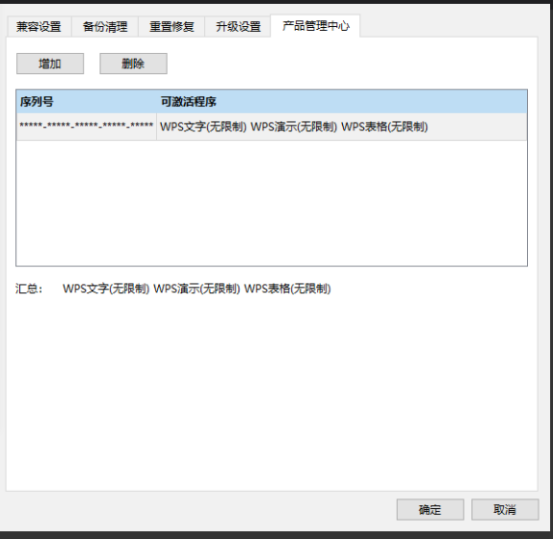This screenshot has width=554, height=539.
Task: Switch to the 兼容设置 tab
Action: [x=39, y=26]
